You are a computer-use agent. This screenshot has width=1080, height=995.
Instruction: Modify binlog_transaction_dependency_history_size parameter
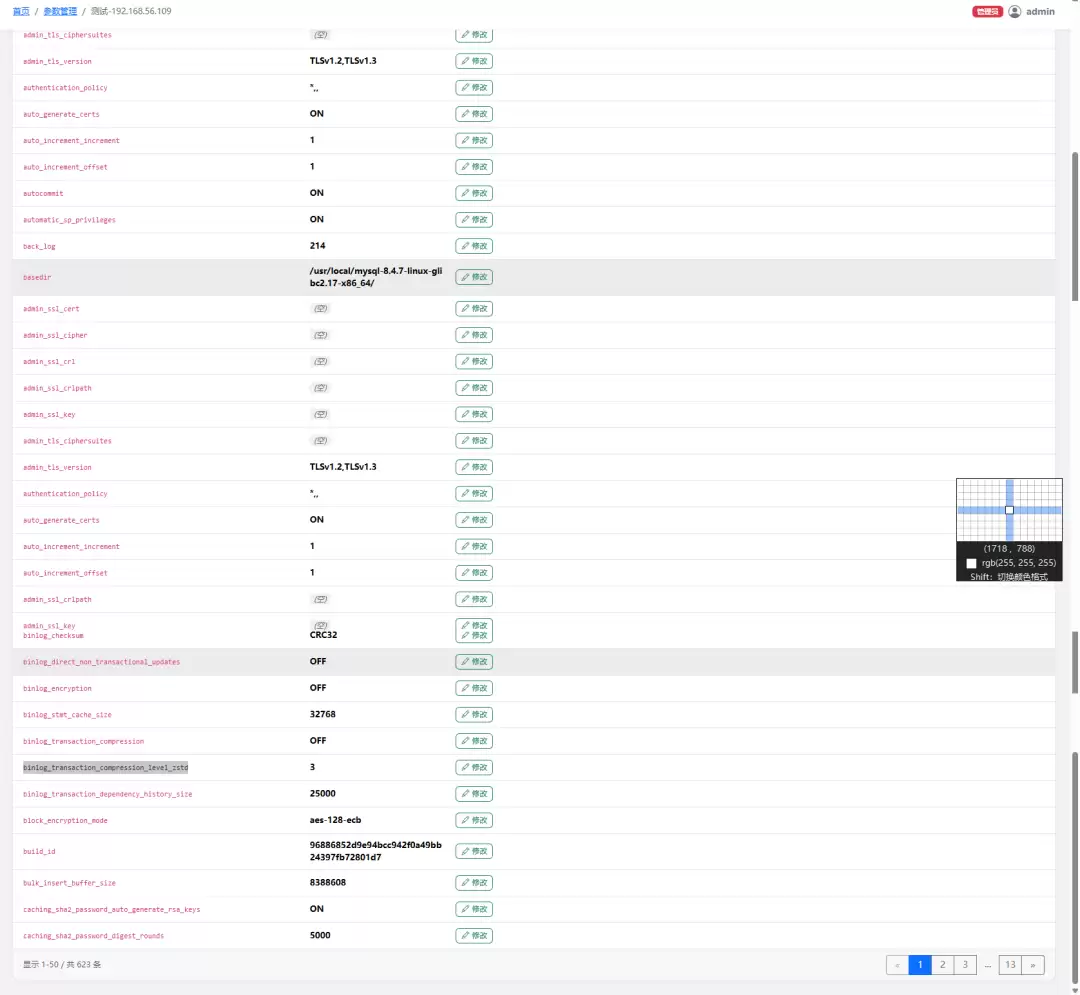click(474, 794)
